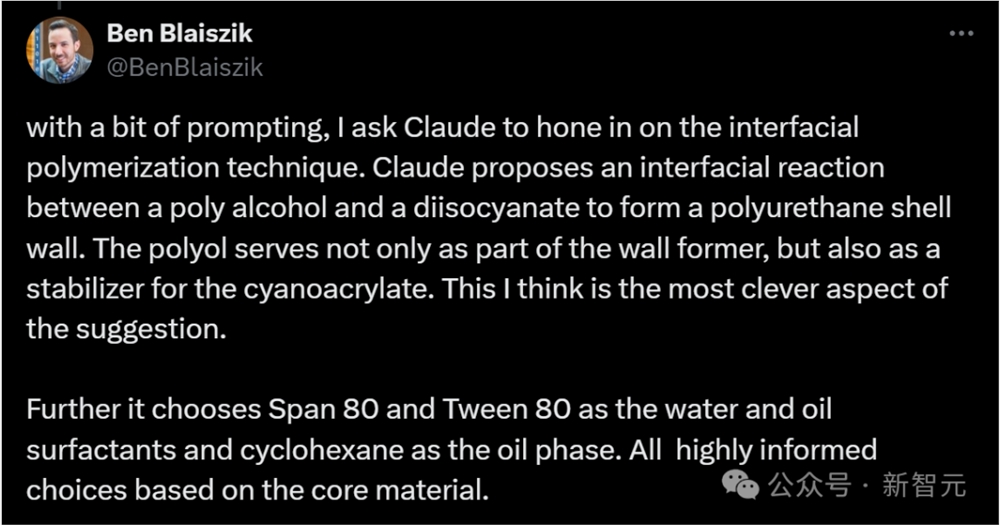Click the phrase 'poly alcohol' in tweet
The width and height of the screenshot is (1000, 525).
pyautogui.click(x=248, y=209)
